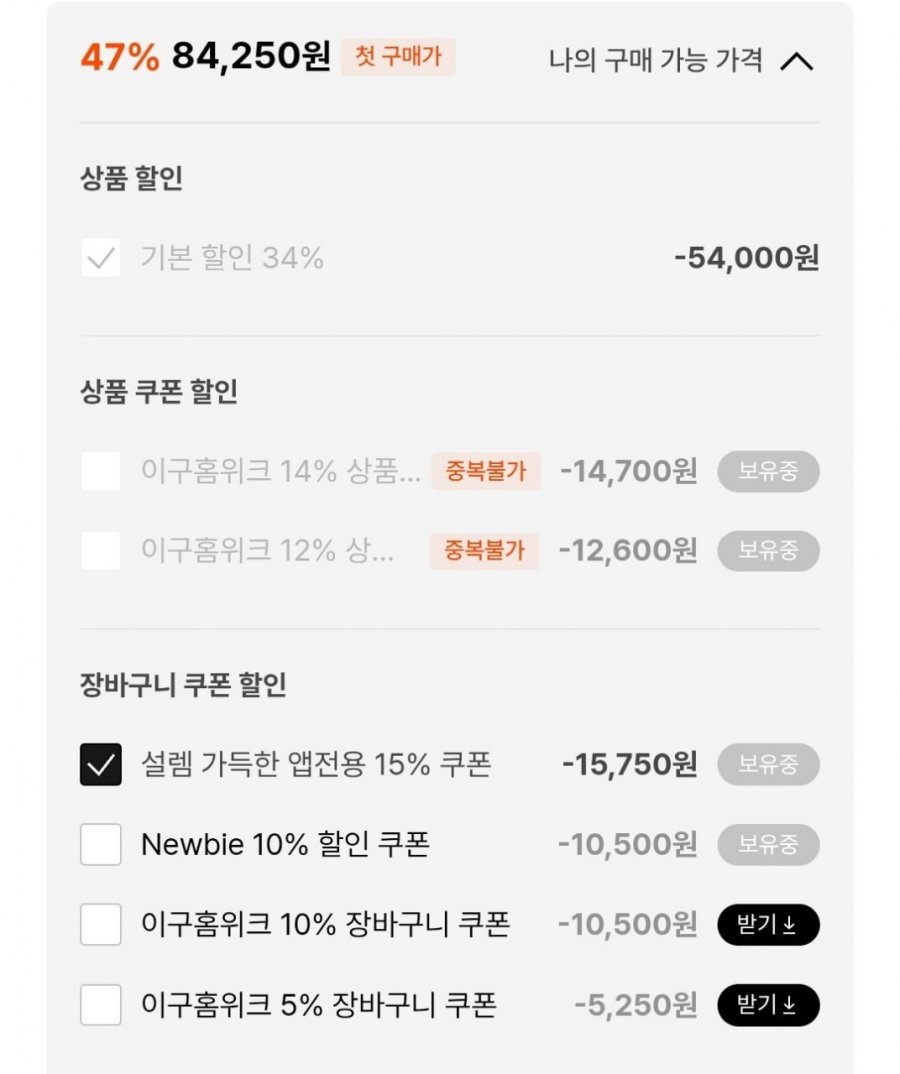Click the 나의 구매 가능 가격 label
This screenshot has width=900, height=1074.
(655, 60)
